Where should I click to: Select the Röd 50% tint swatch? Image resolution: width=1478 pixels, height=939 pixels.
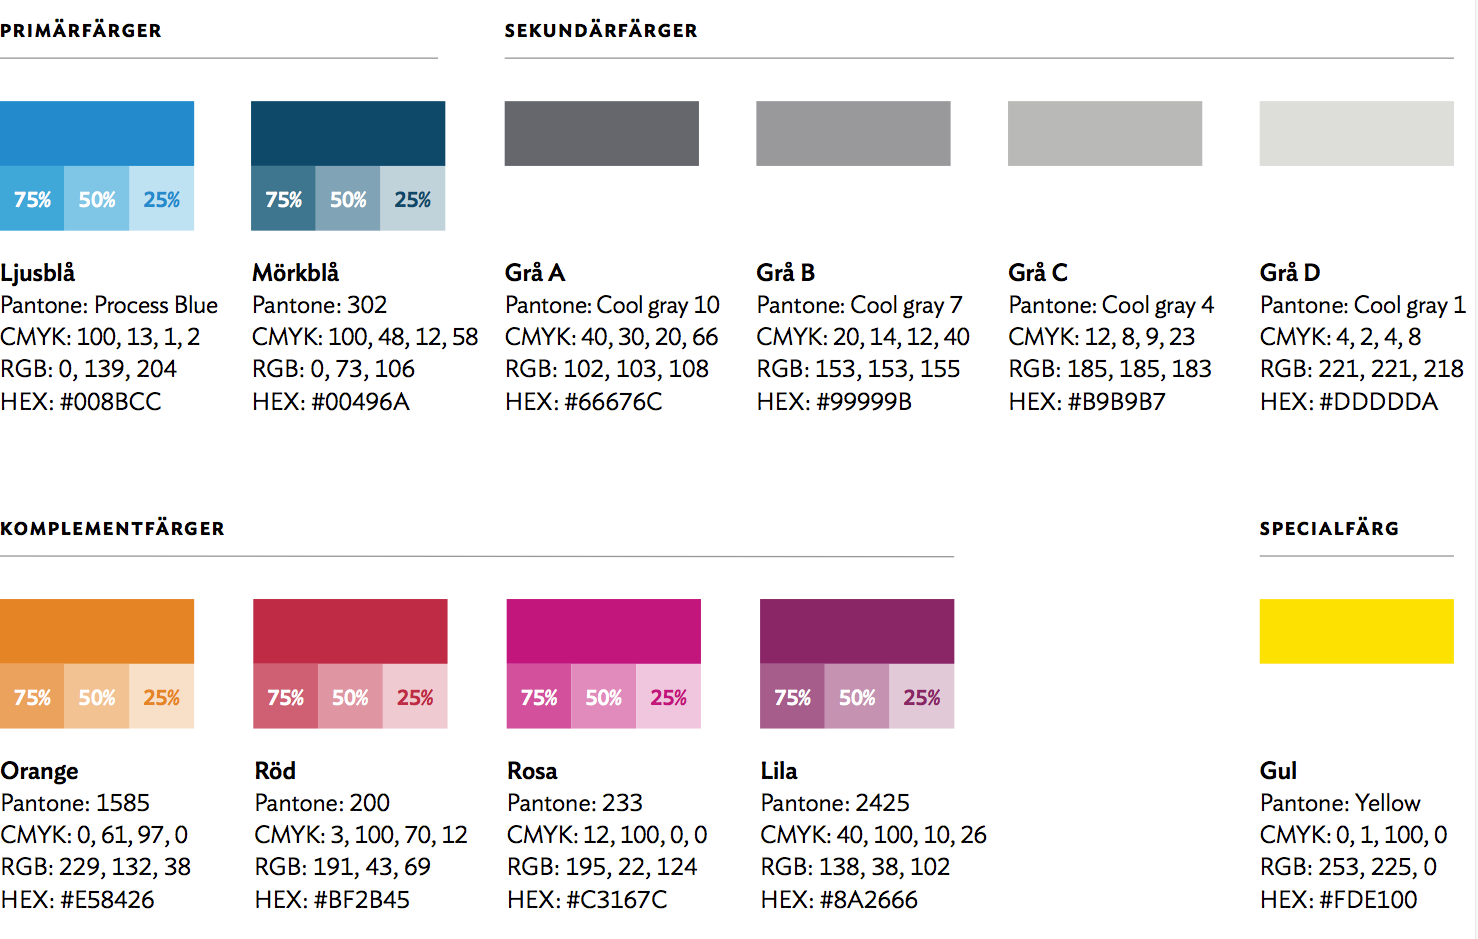[350, 696]
